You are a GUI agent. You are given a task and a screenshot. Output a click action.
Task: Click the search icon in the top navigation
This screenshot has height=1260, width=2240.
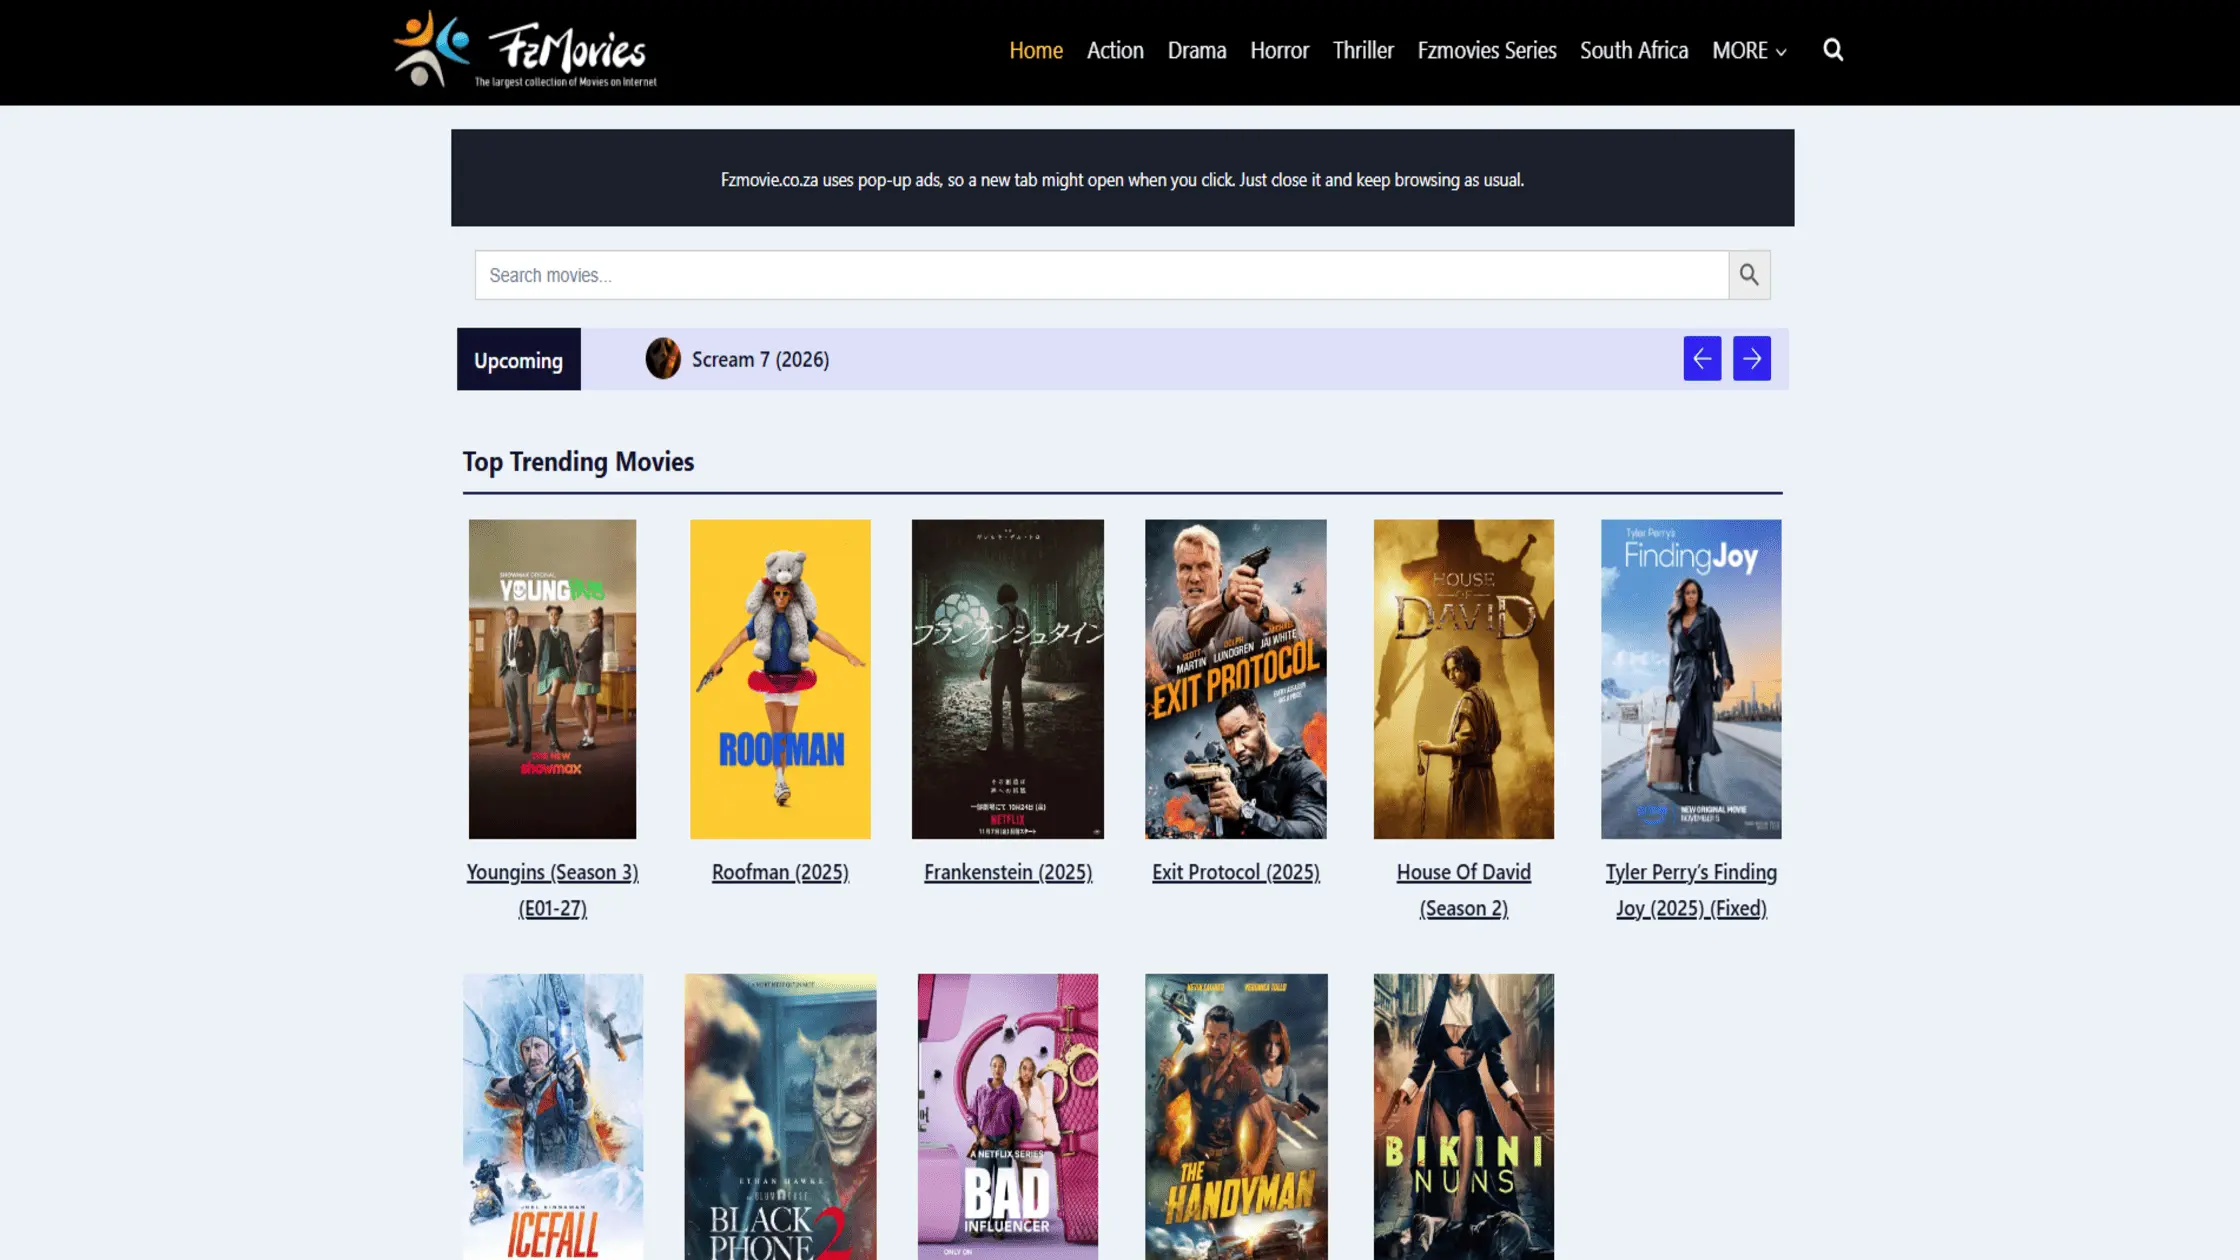(x=1833, y=49)
